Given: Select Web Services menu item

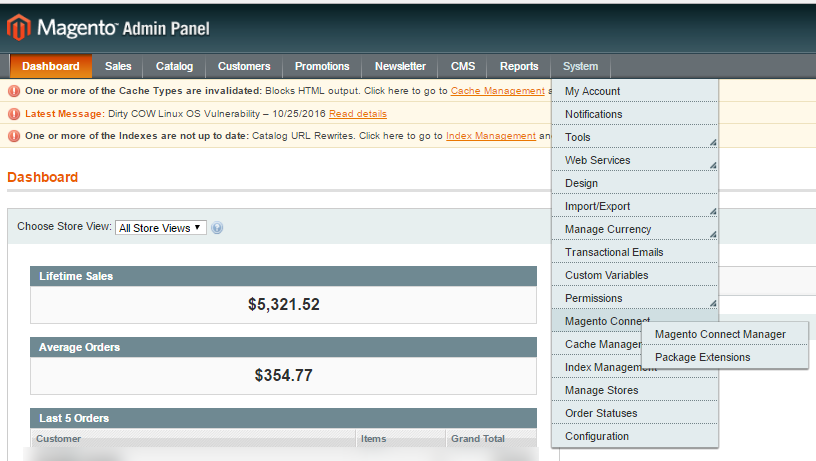Looking at the screenshot, I should point(635,160).
